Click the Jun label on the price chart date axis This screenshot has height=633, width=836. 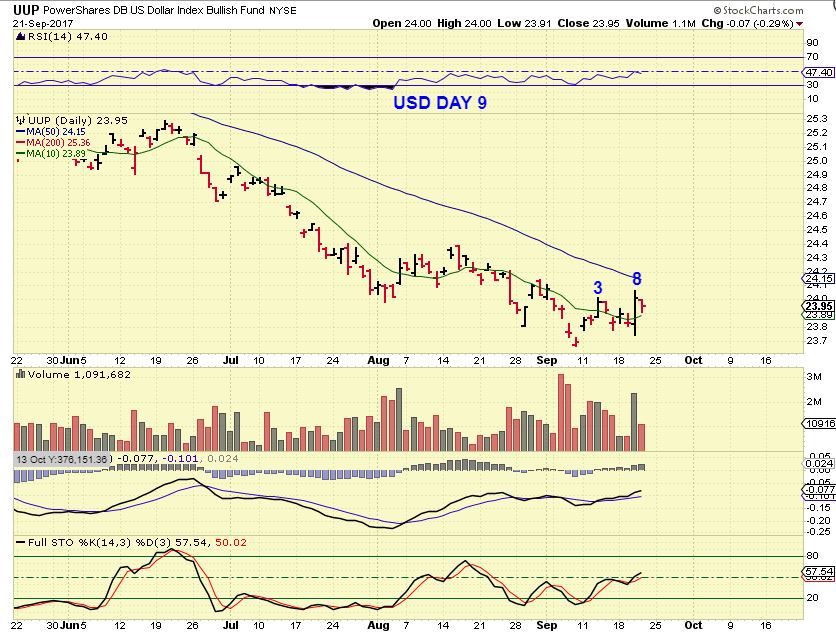click(x=69, y=360)
